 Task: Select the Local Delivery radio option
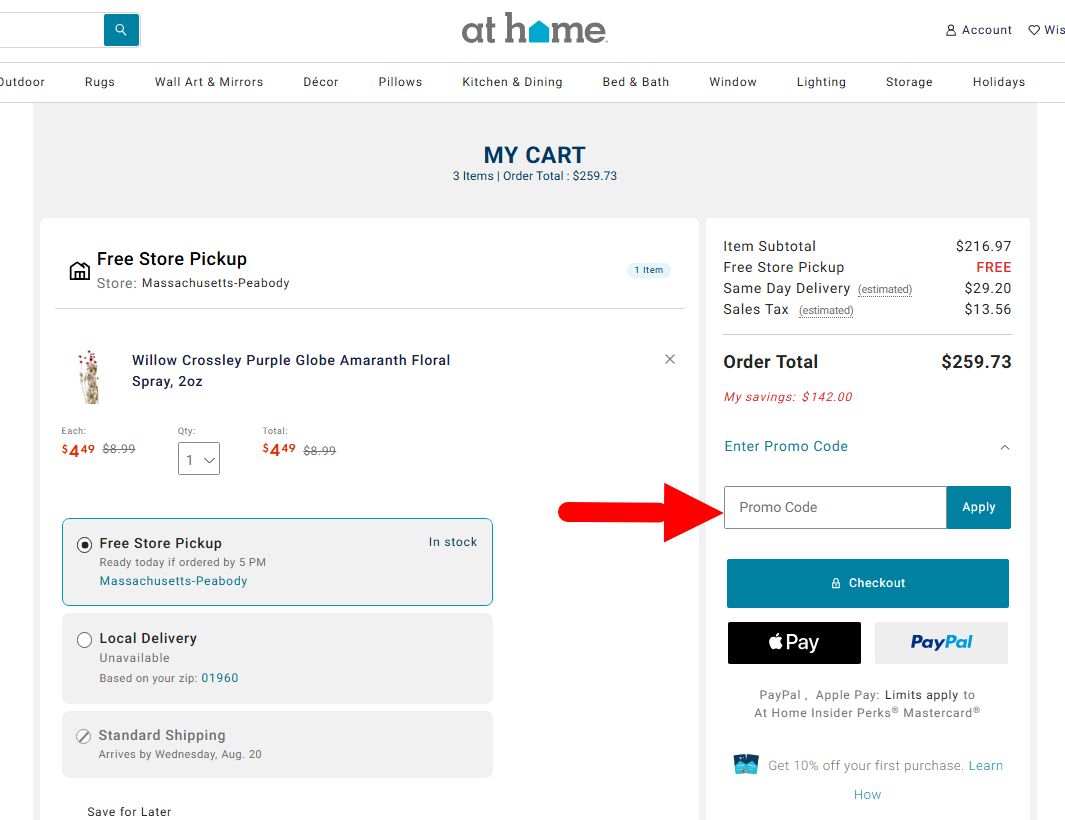click(x=85, y=640)
